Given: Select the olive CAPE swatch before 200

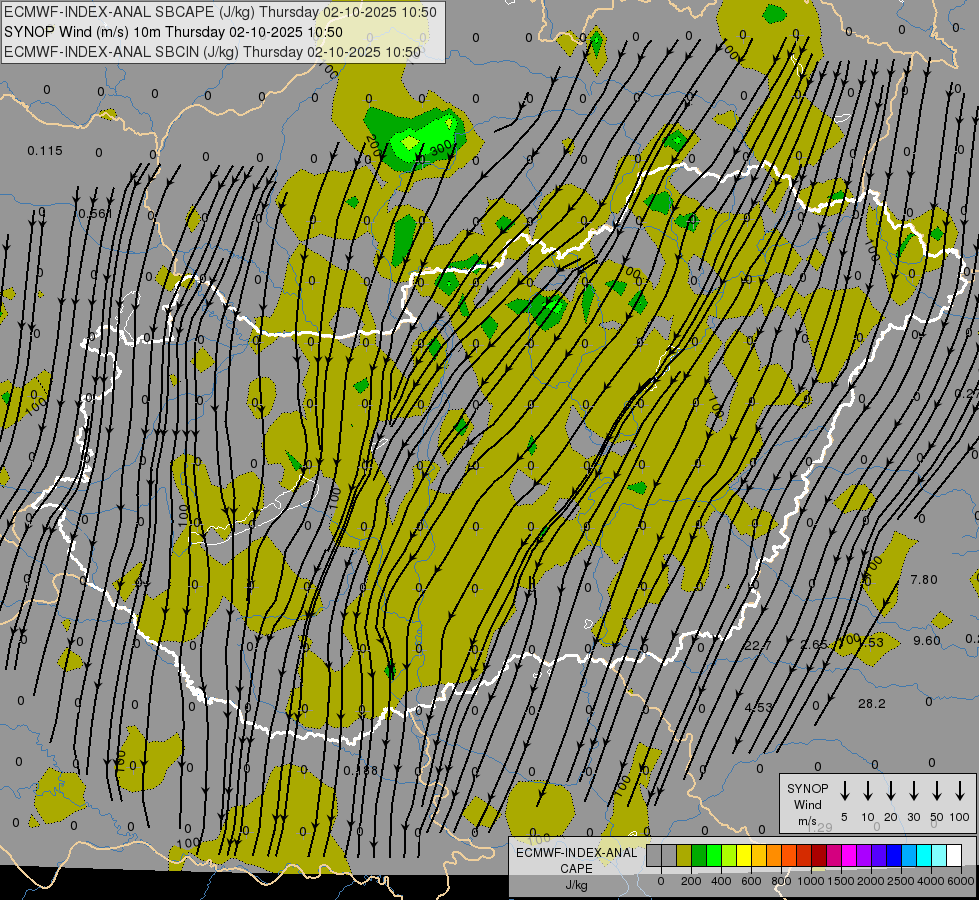Looking at the screenshot, I should [x=684, y=856].
